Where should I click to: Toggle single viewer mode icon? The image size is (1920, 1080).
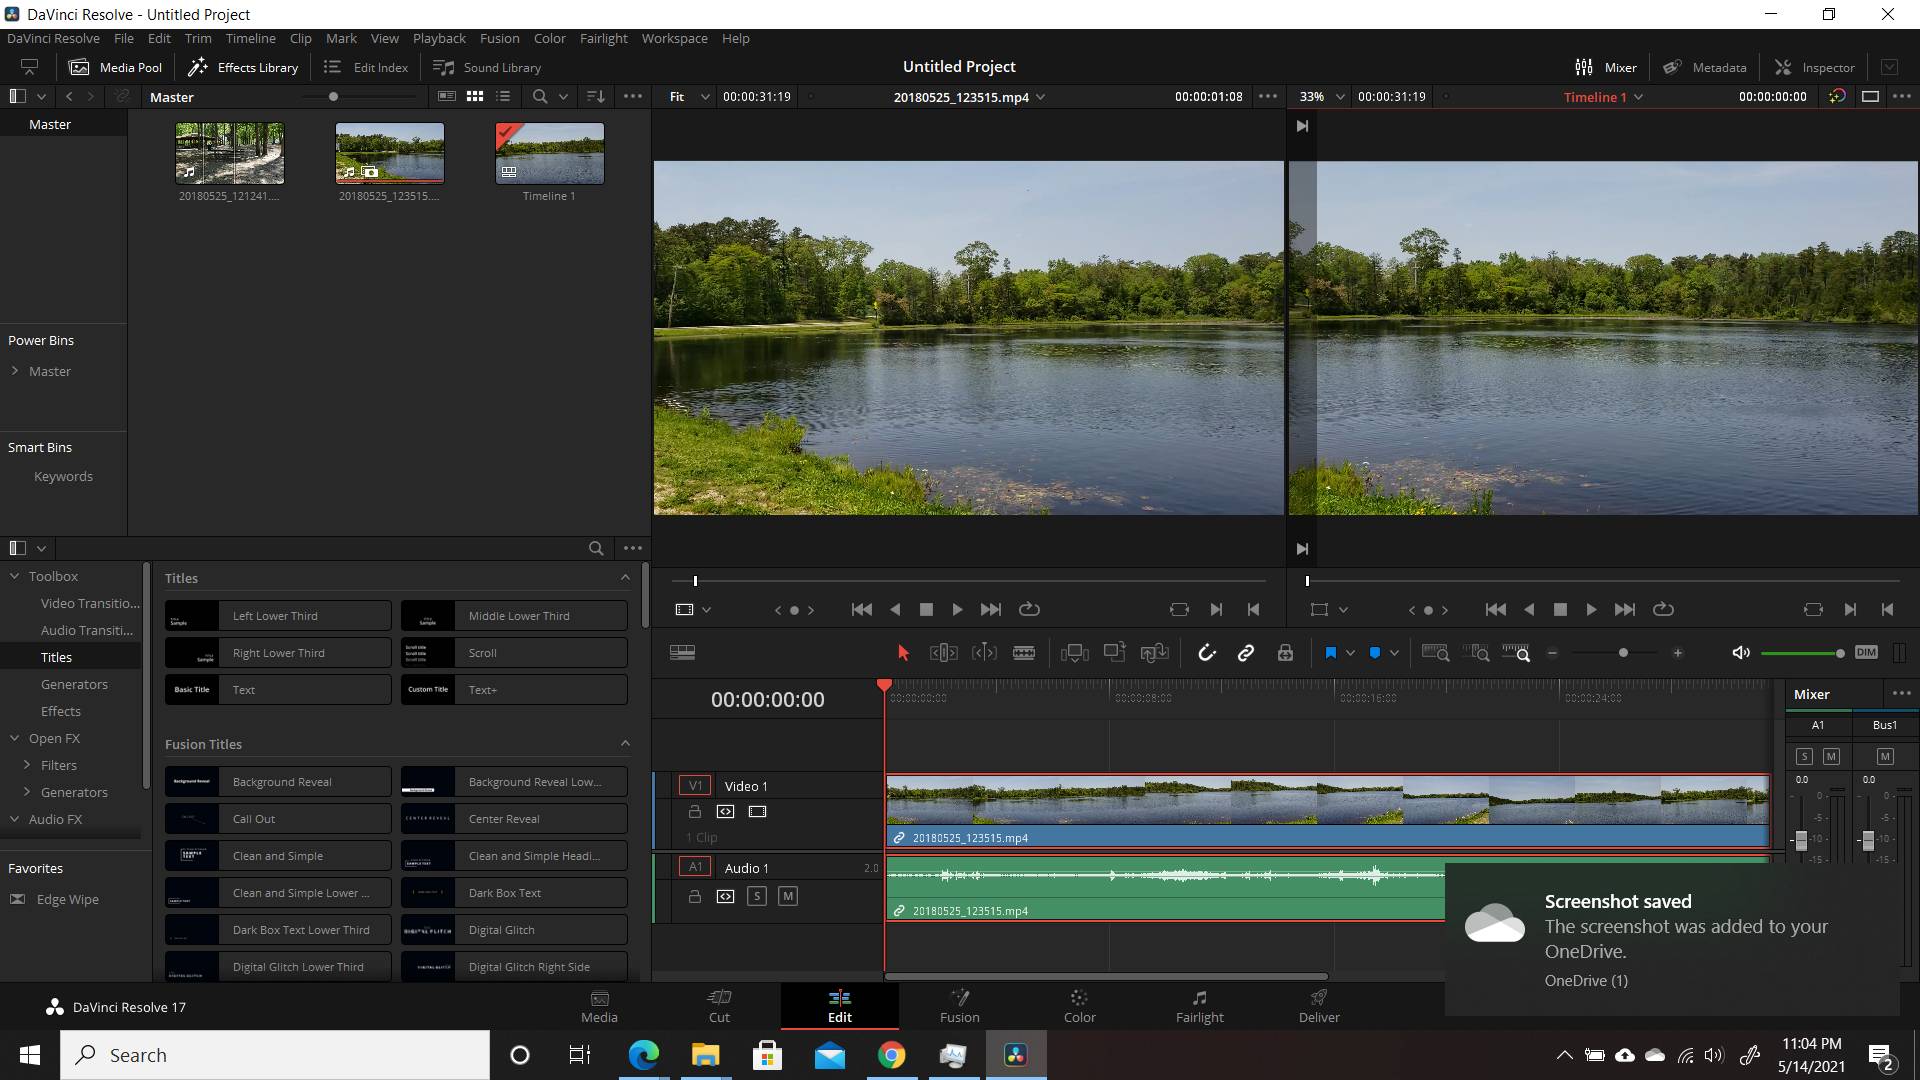click(1870, 97)
